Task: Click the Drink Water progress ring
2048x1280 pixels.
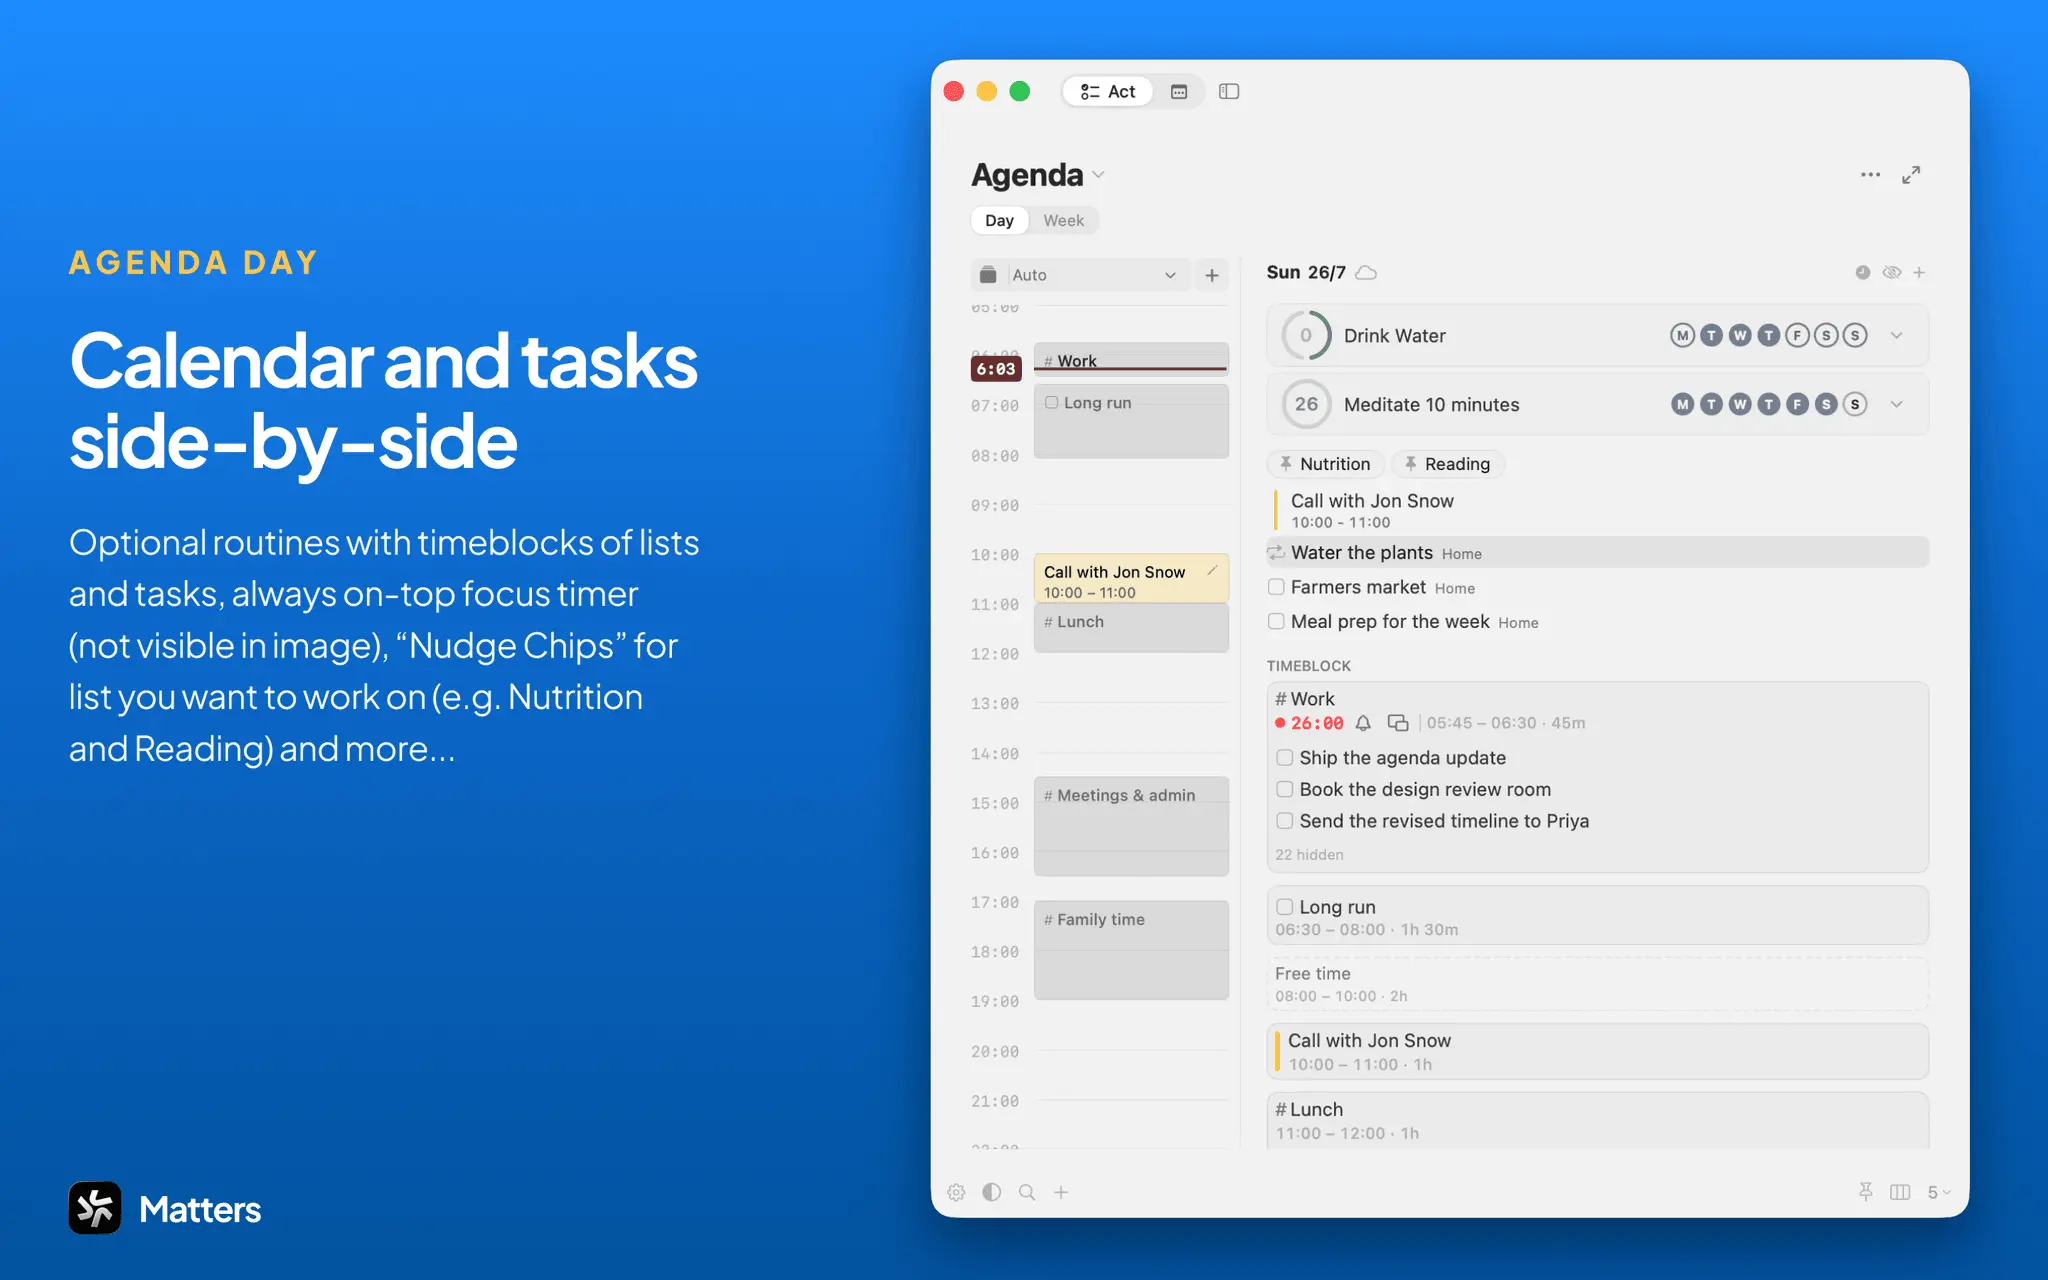Action: point(1306,336)
